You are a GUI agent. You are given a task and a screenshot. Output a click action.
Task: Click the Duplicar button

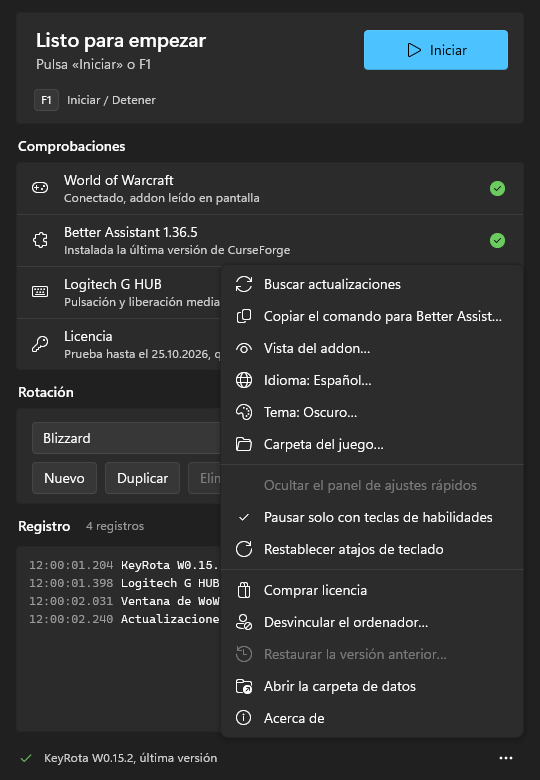coord(142,478)
